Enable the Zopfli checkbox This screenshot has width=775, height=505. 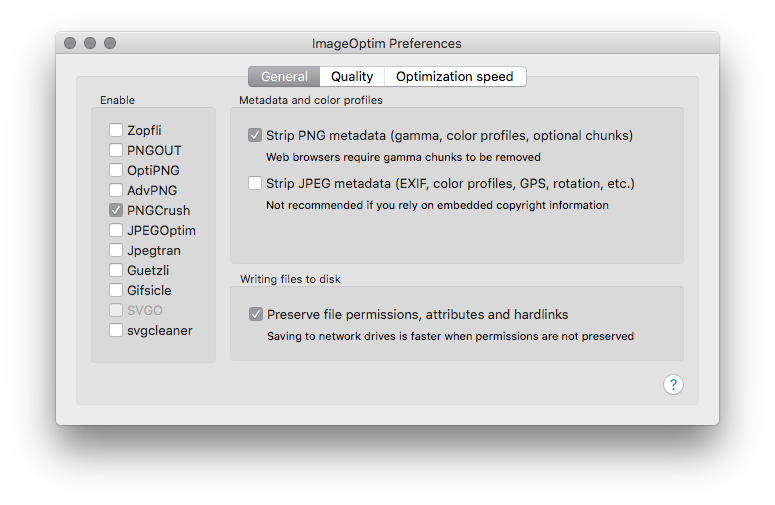tap(116, 130)
